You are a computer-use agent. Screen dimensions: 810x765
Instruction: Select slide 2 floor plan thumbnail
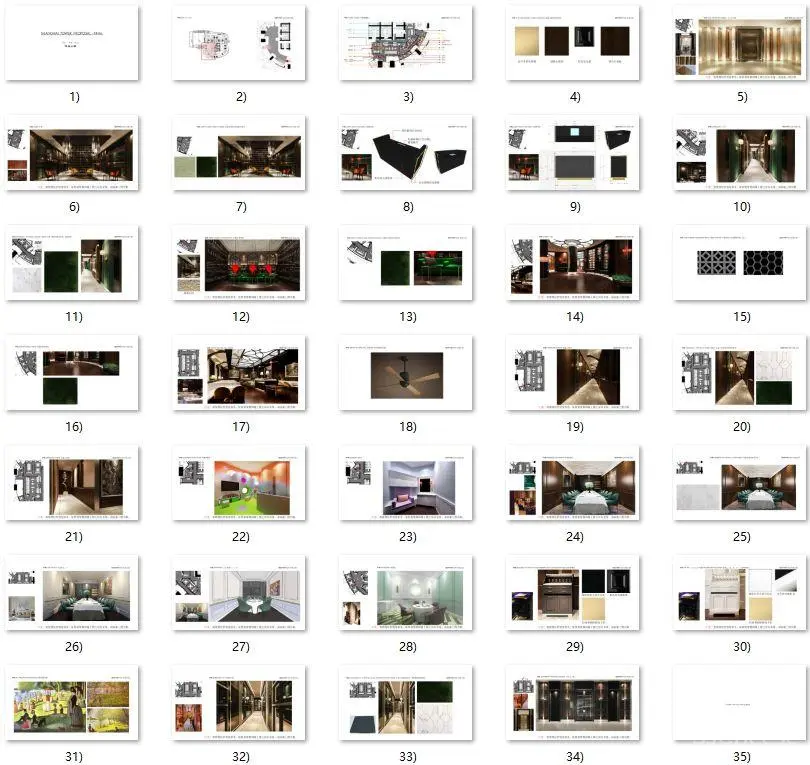coord(239,43)
